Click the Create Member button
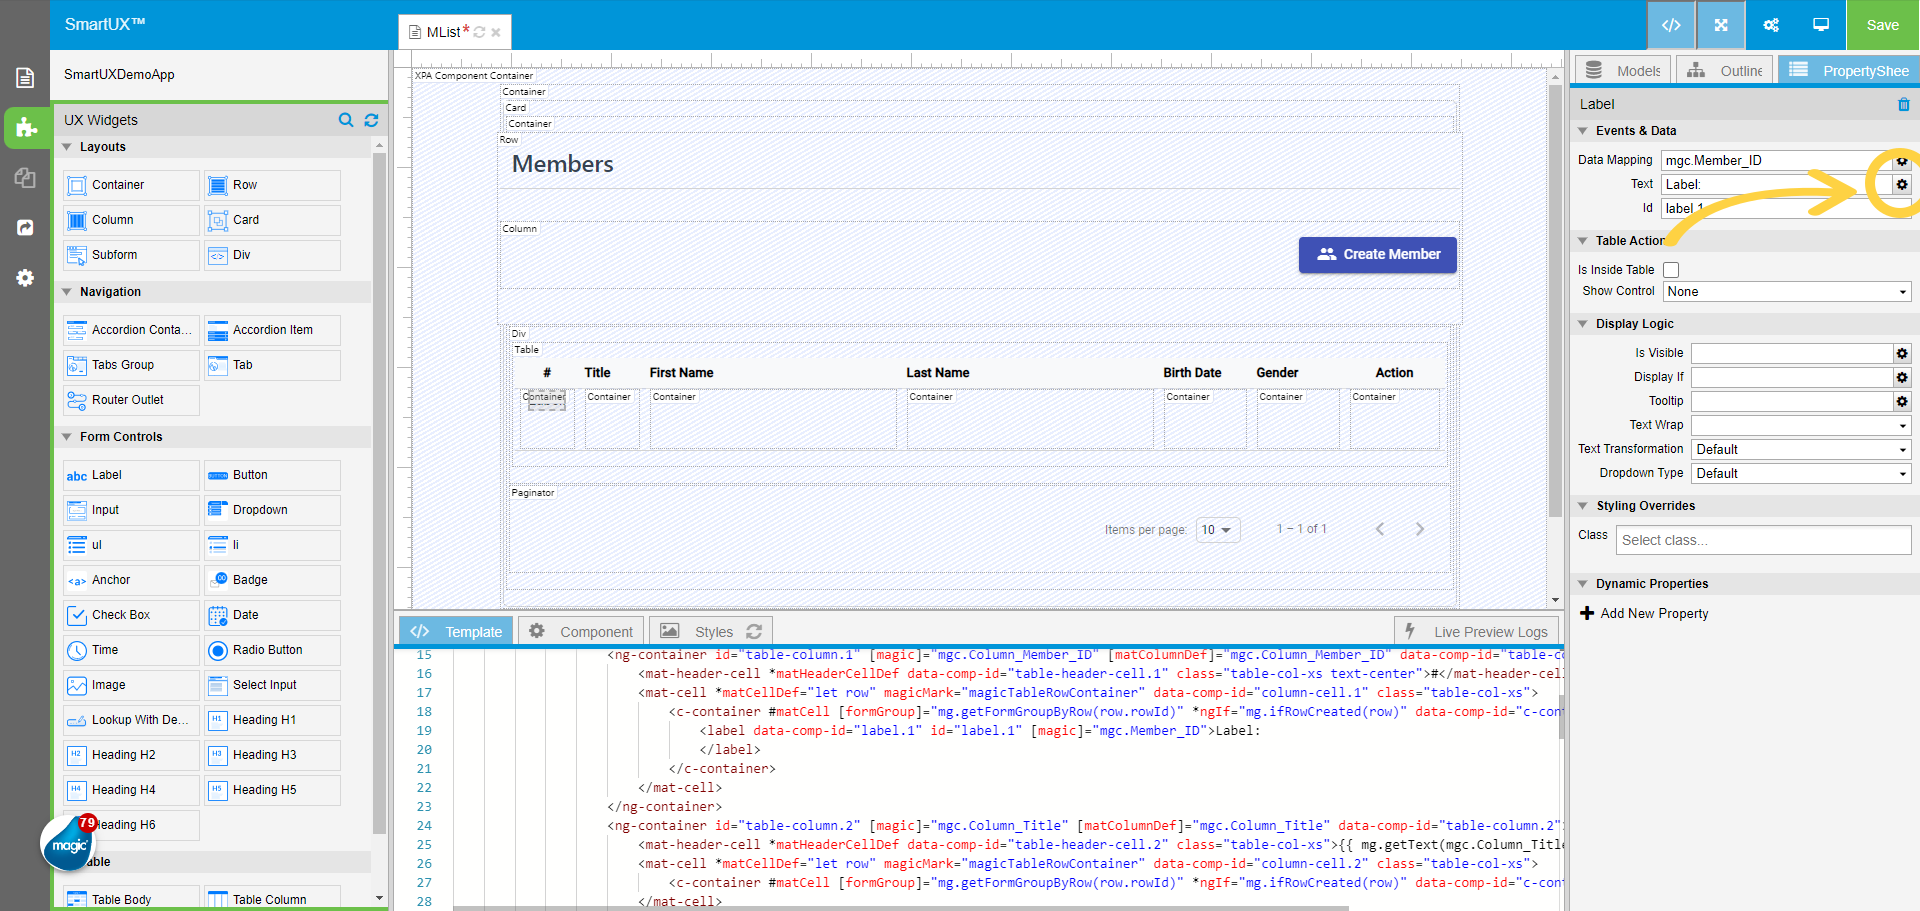The width and height of the screenshot is (1920, 911). click(1377, 255)
